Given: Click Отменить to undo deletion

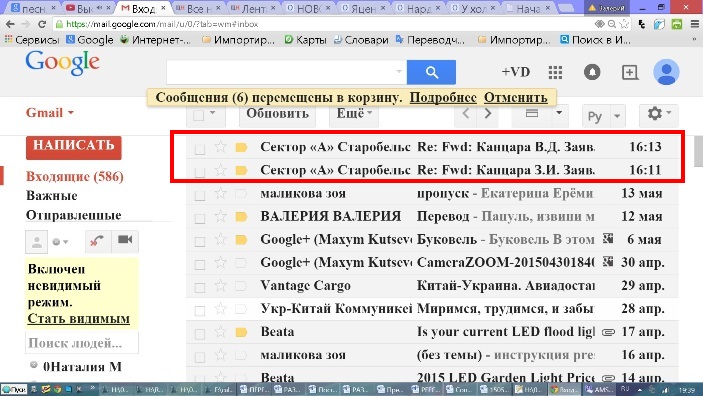Looking at the screenshot, I should [516, 98].
